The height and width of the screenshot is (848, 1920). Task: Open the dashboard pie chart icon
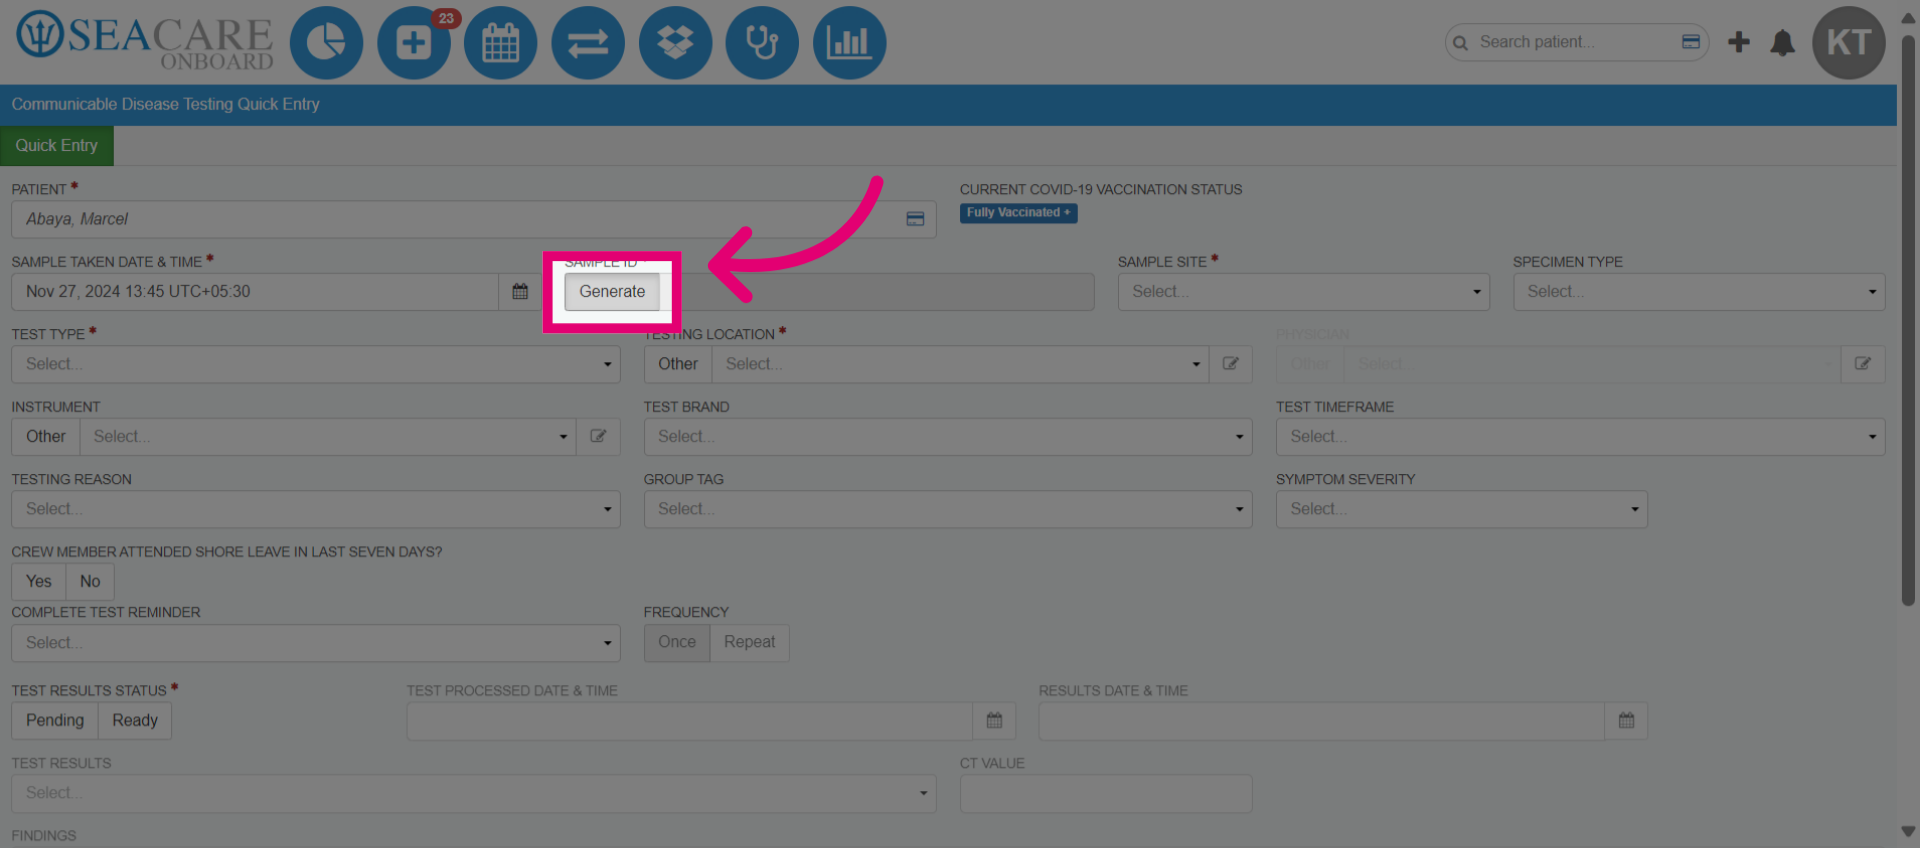click(x=326, y=43)
